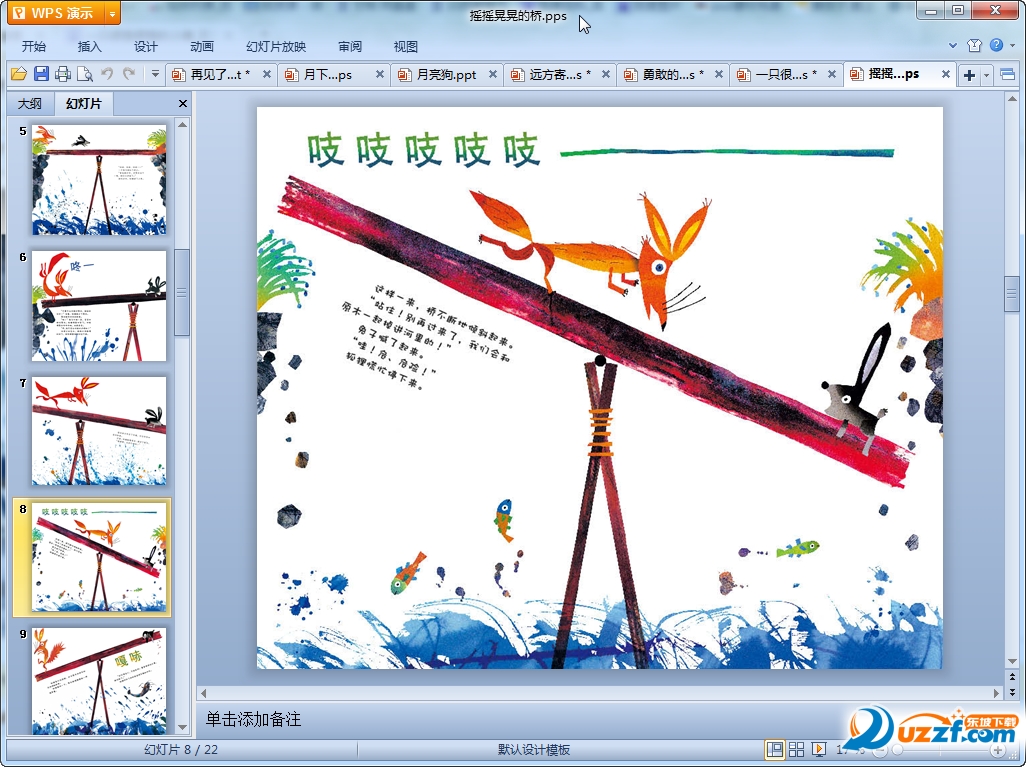Open the 视图 ribbon tab
Screen dimensions: 1026x767
pyautogui.click(x=406, y=46)
